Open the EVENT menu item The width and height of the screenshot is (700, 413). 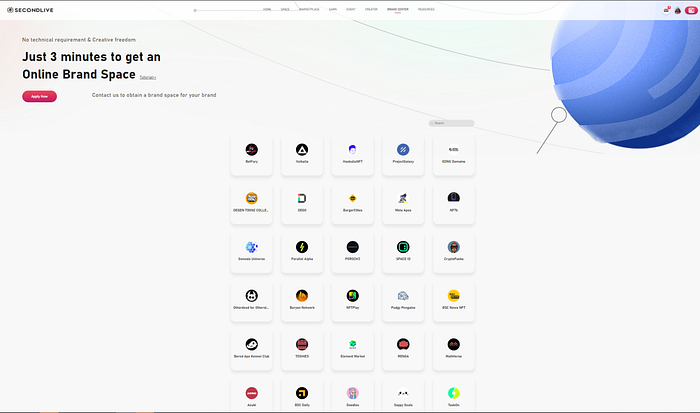click(351, 9)
